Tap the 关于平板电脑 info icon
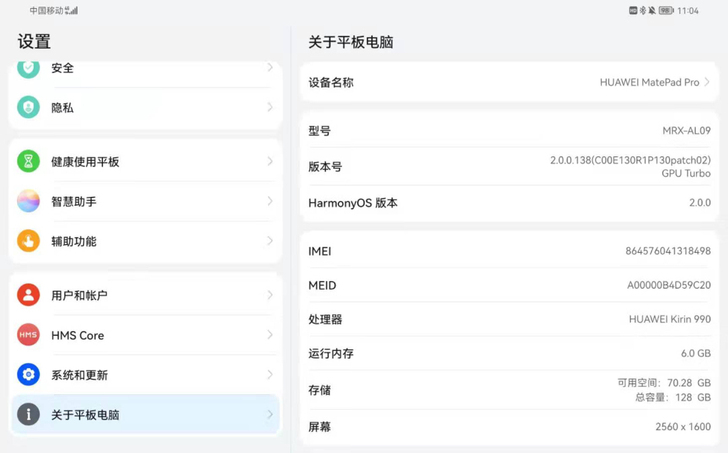Screen dimensions: 728x453 [28, 414]
